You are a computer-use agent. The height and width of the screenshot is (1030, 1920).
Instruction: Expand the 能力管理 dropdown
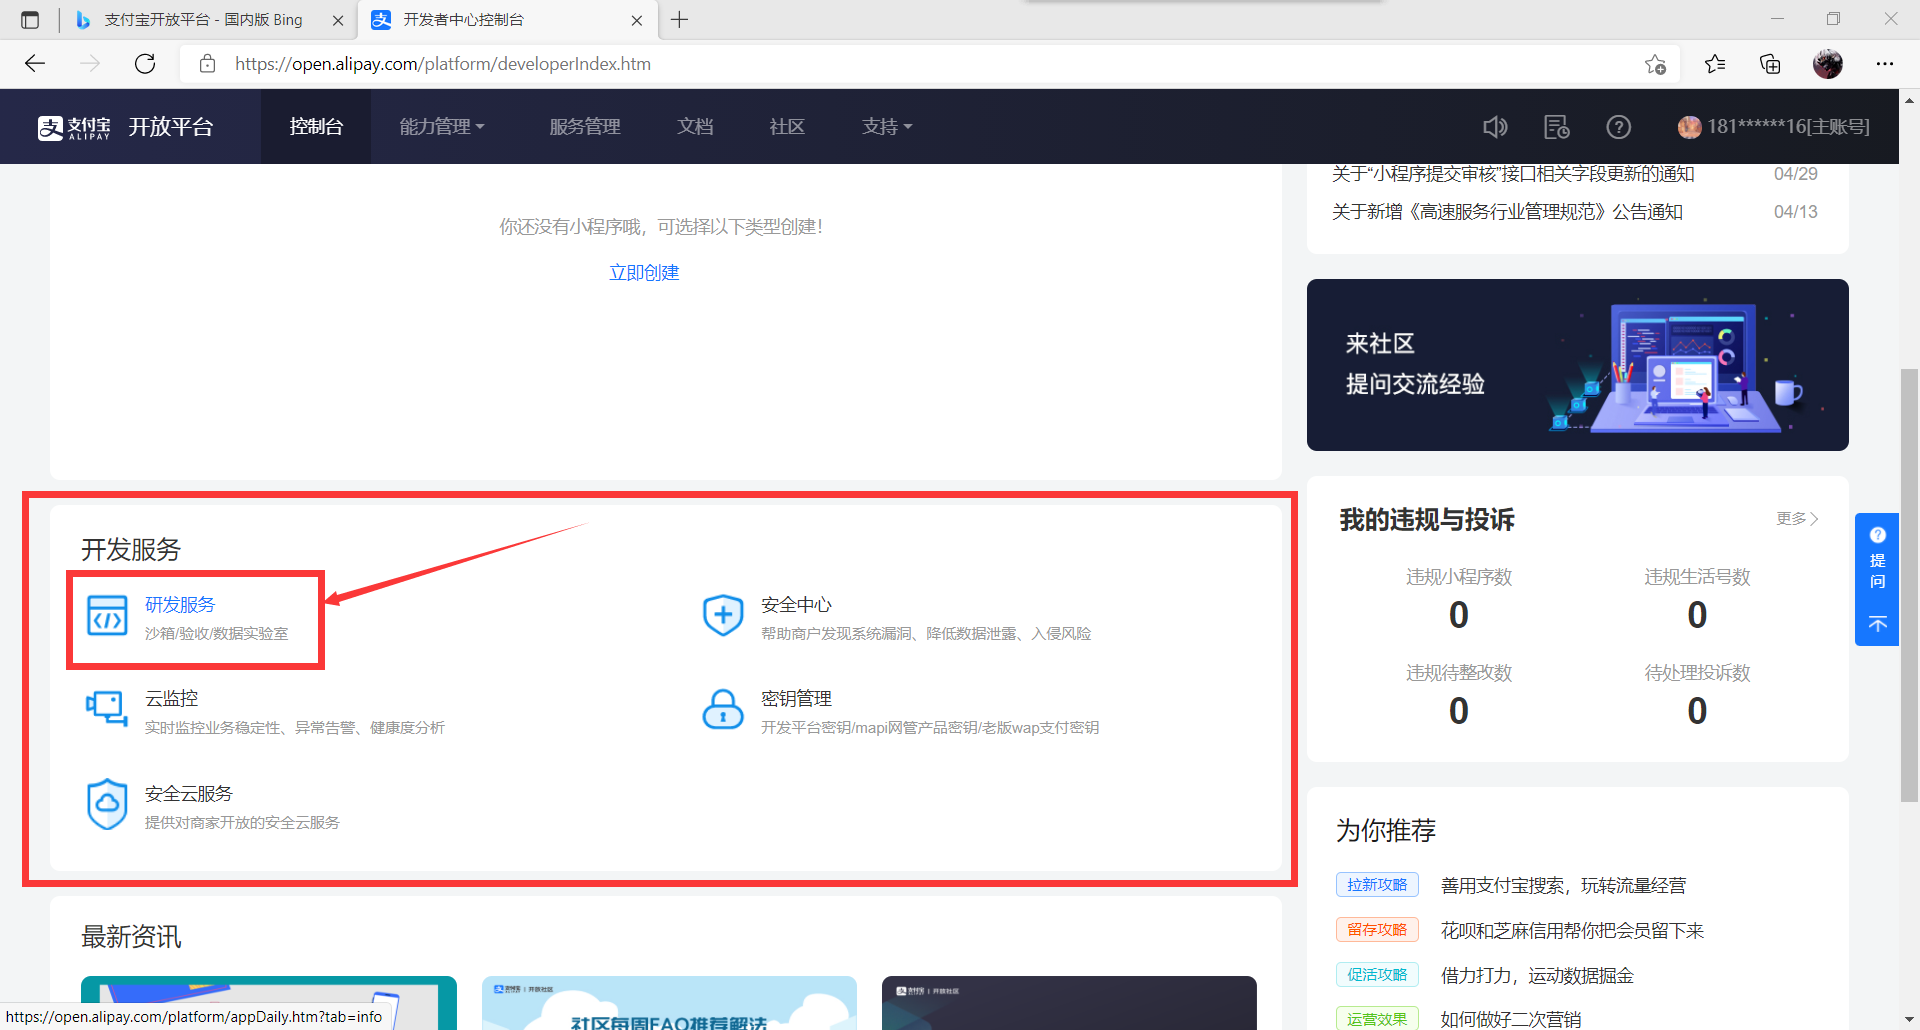point(441,126)
